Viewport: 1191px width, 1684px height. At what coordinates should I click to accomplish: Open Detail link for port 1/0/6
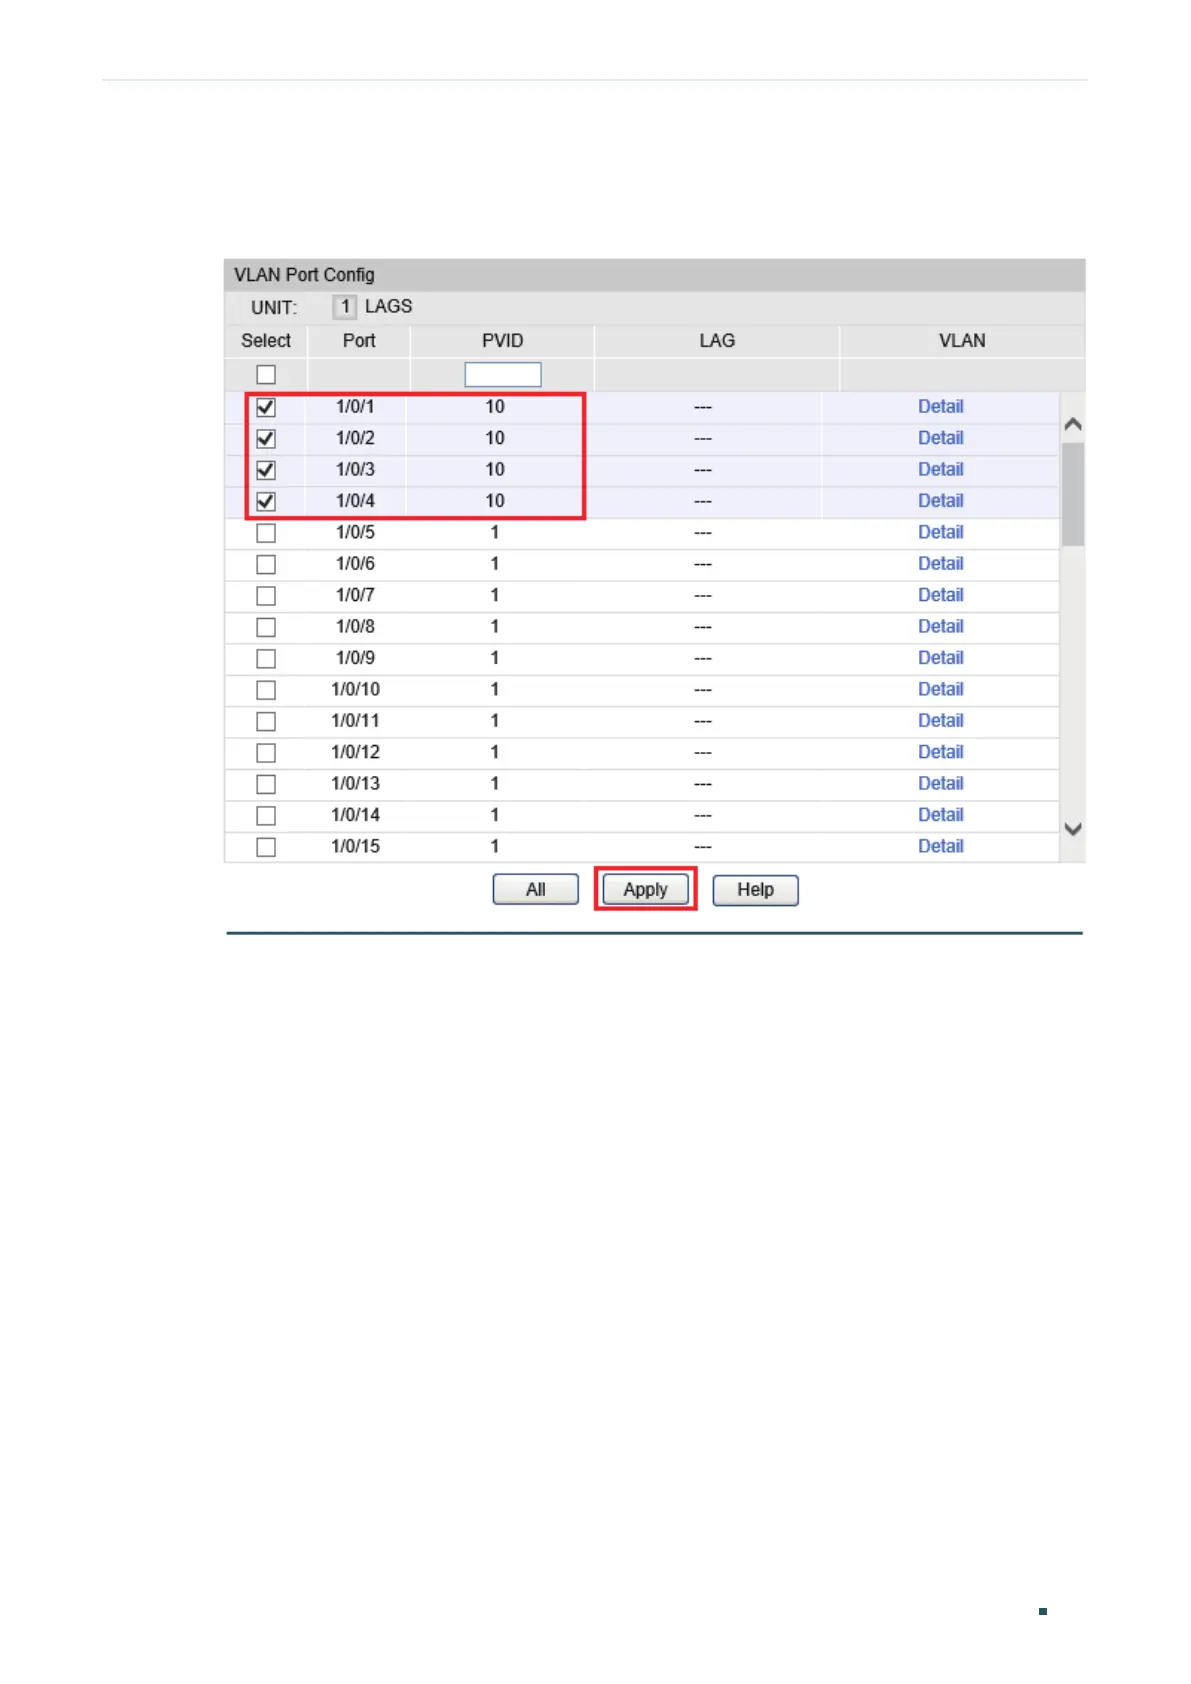point(941,563)
